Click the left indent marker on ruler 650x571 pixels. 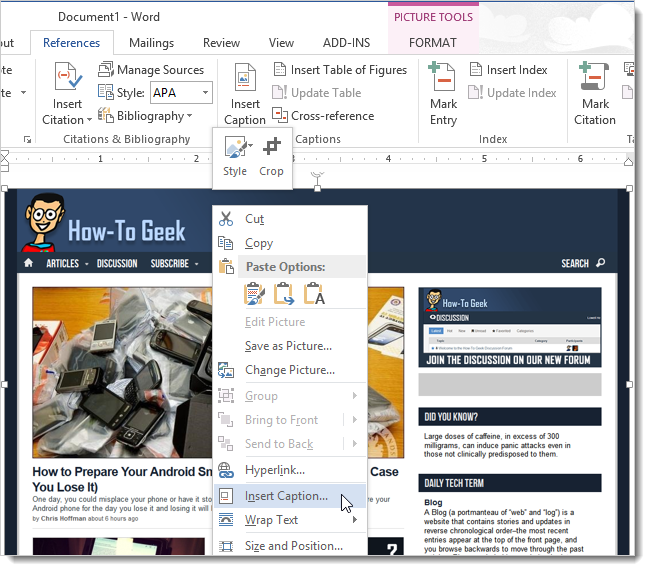click(5, 162)
